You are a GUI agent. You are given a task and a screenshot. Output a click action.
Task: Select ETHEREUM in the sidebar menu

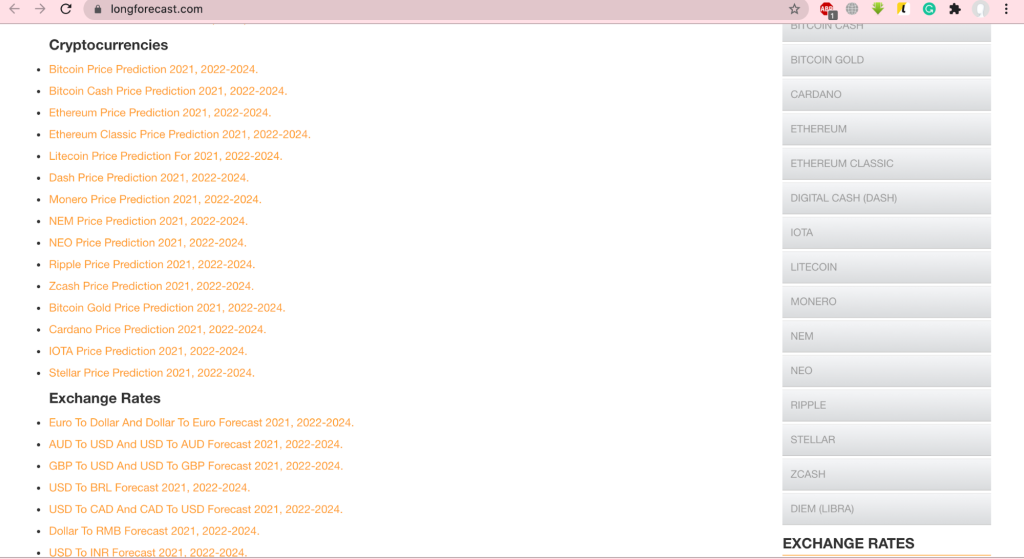click(x=886, y=129)
